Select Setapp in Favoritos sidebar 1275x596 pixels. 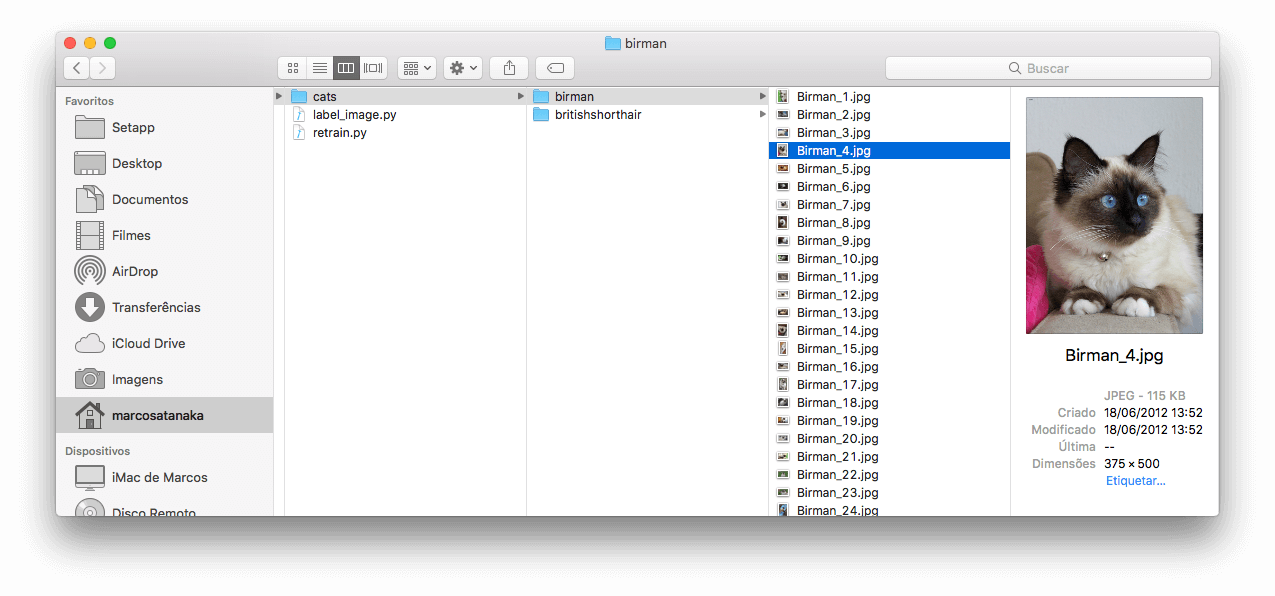(x=133, y=127)
